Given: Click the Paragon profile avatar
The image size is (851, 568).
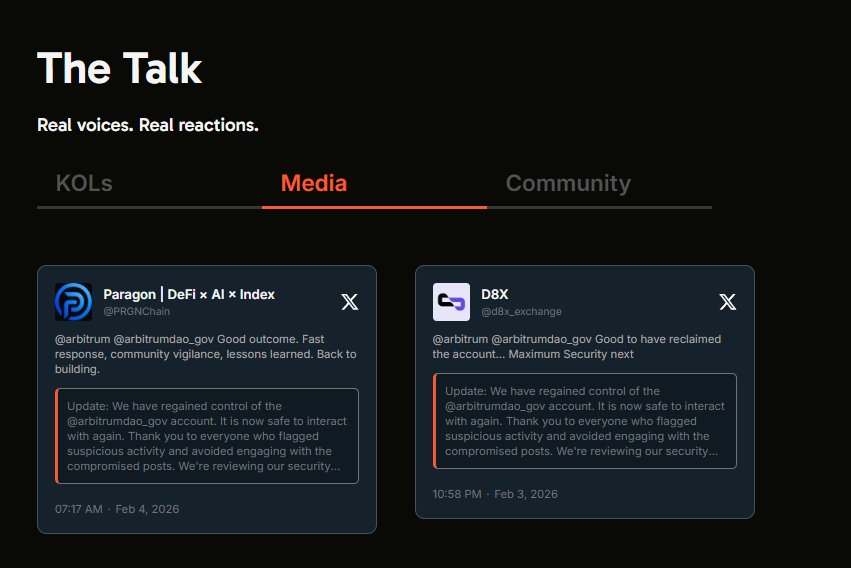Looking at the screenshot, I should coord(73,302).
